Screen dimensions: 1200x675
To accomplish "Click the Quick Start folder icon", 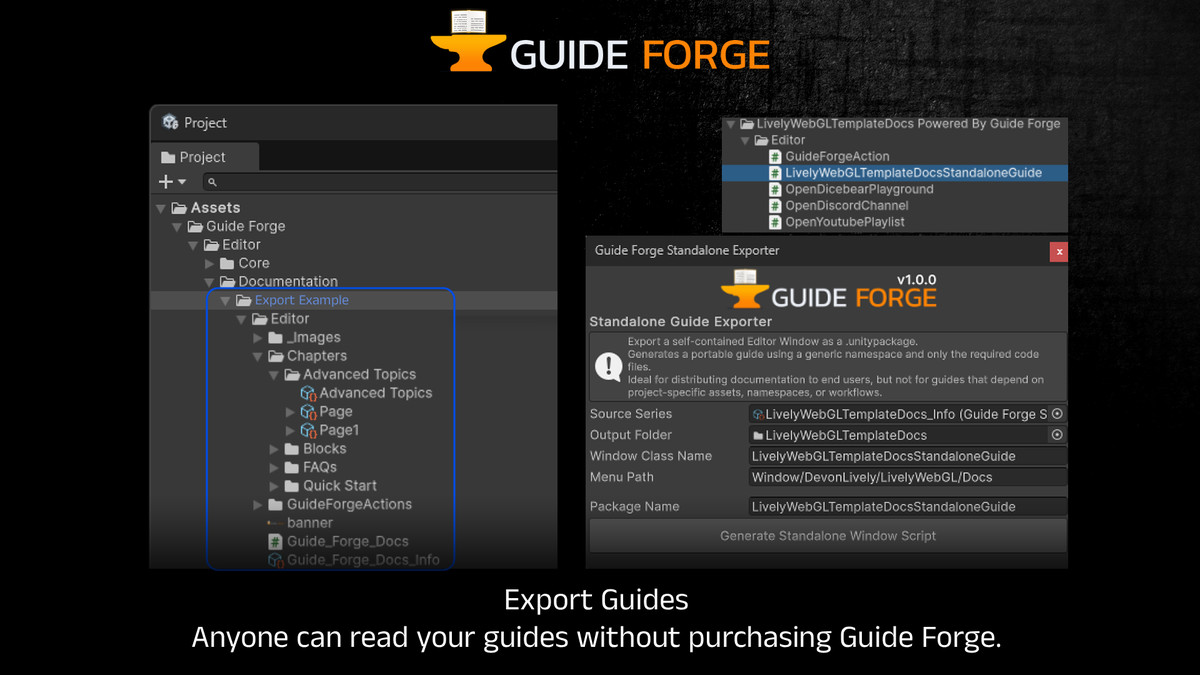I will (291, 486).
